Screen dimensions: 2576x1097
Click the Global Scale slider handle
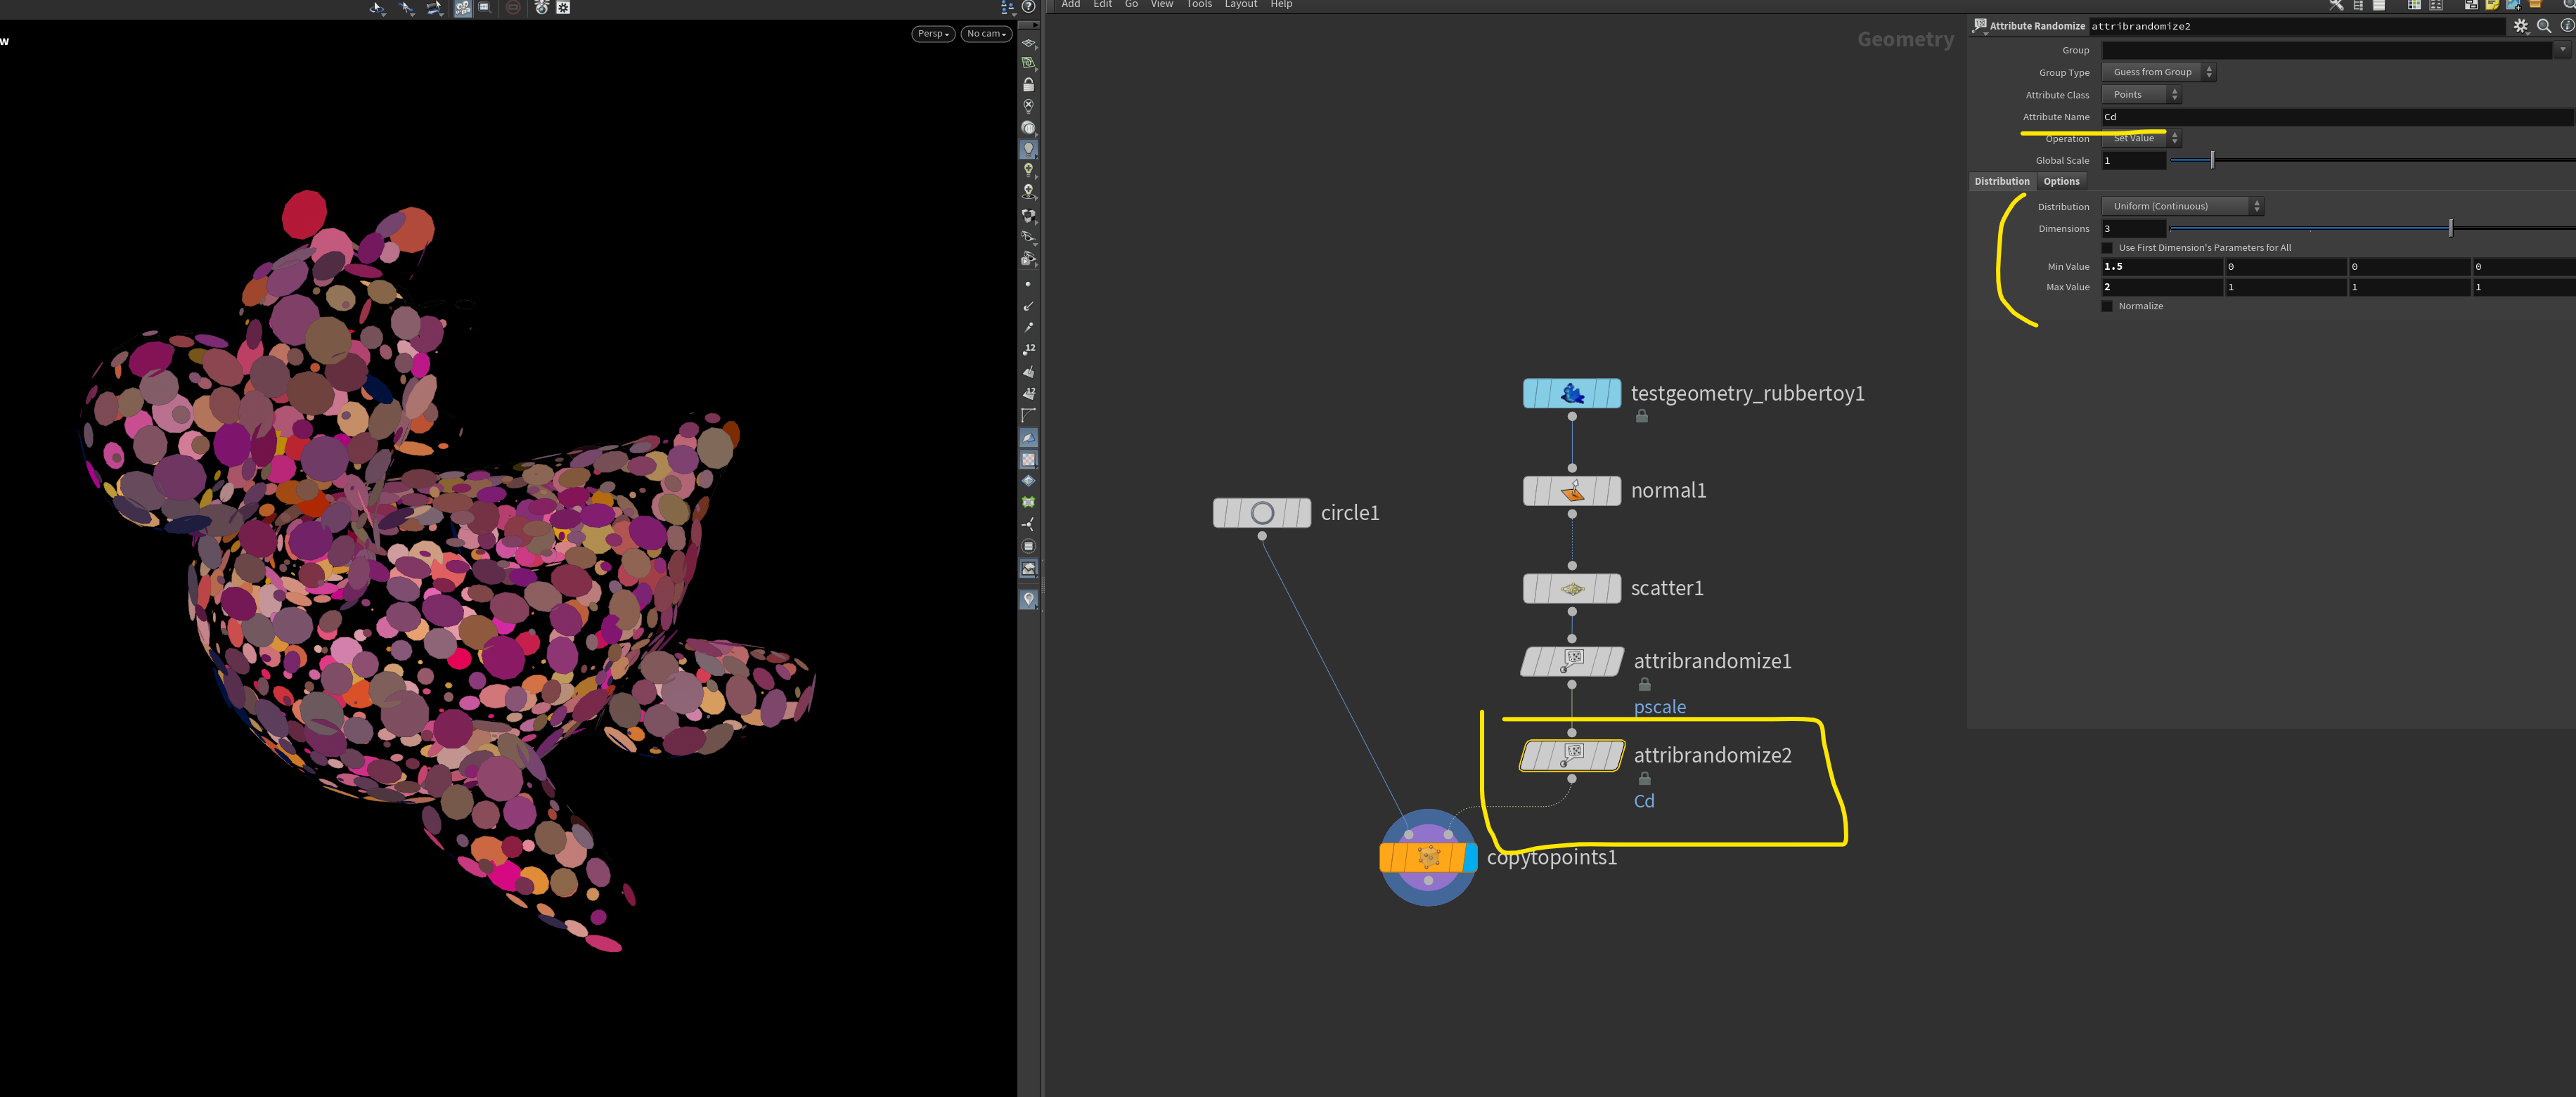point(2212,160)
